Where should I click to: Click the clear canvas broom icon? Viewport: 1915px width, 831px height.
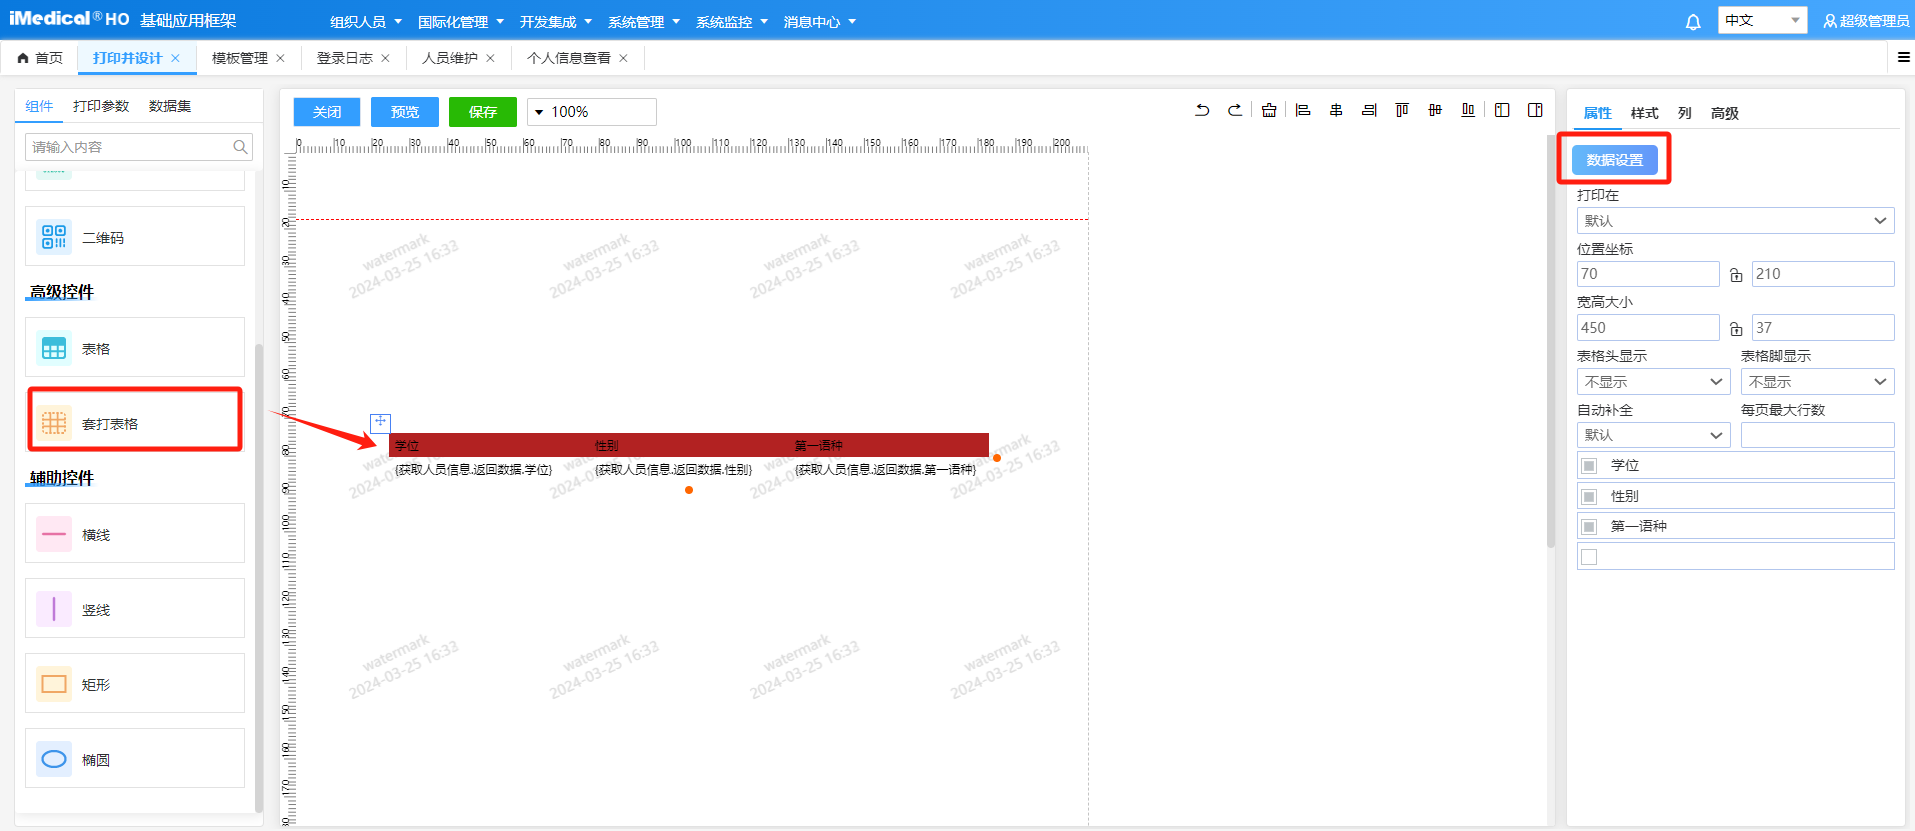(x=1269, y=111)
